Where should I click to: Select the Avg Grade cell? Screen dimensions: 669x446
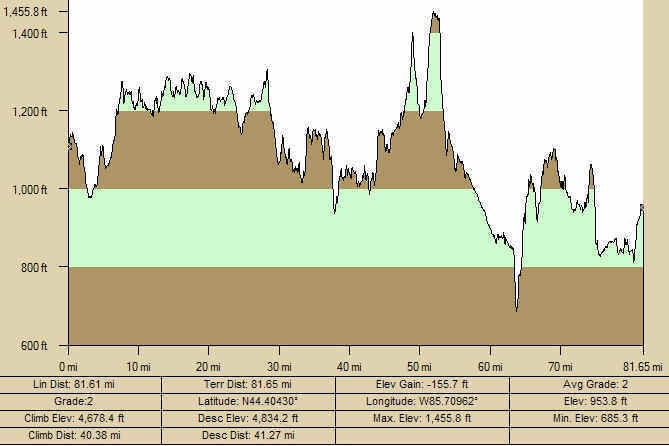point(589,383)
